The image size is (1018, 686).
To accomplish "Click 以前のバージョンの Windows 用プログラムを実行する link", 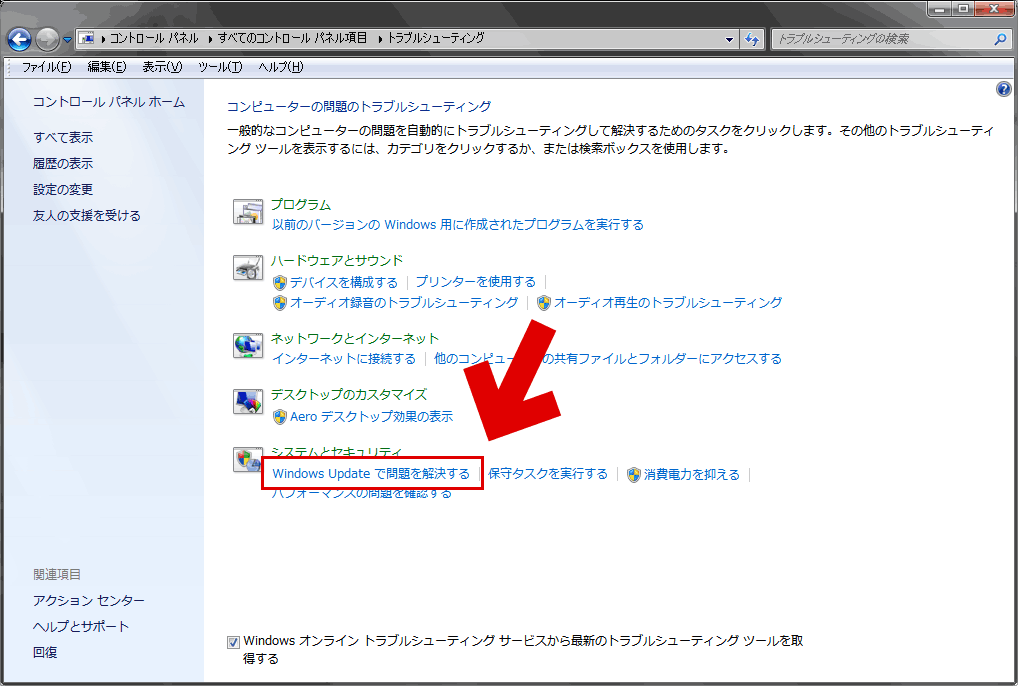I will 458,225.
